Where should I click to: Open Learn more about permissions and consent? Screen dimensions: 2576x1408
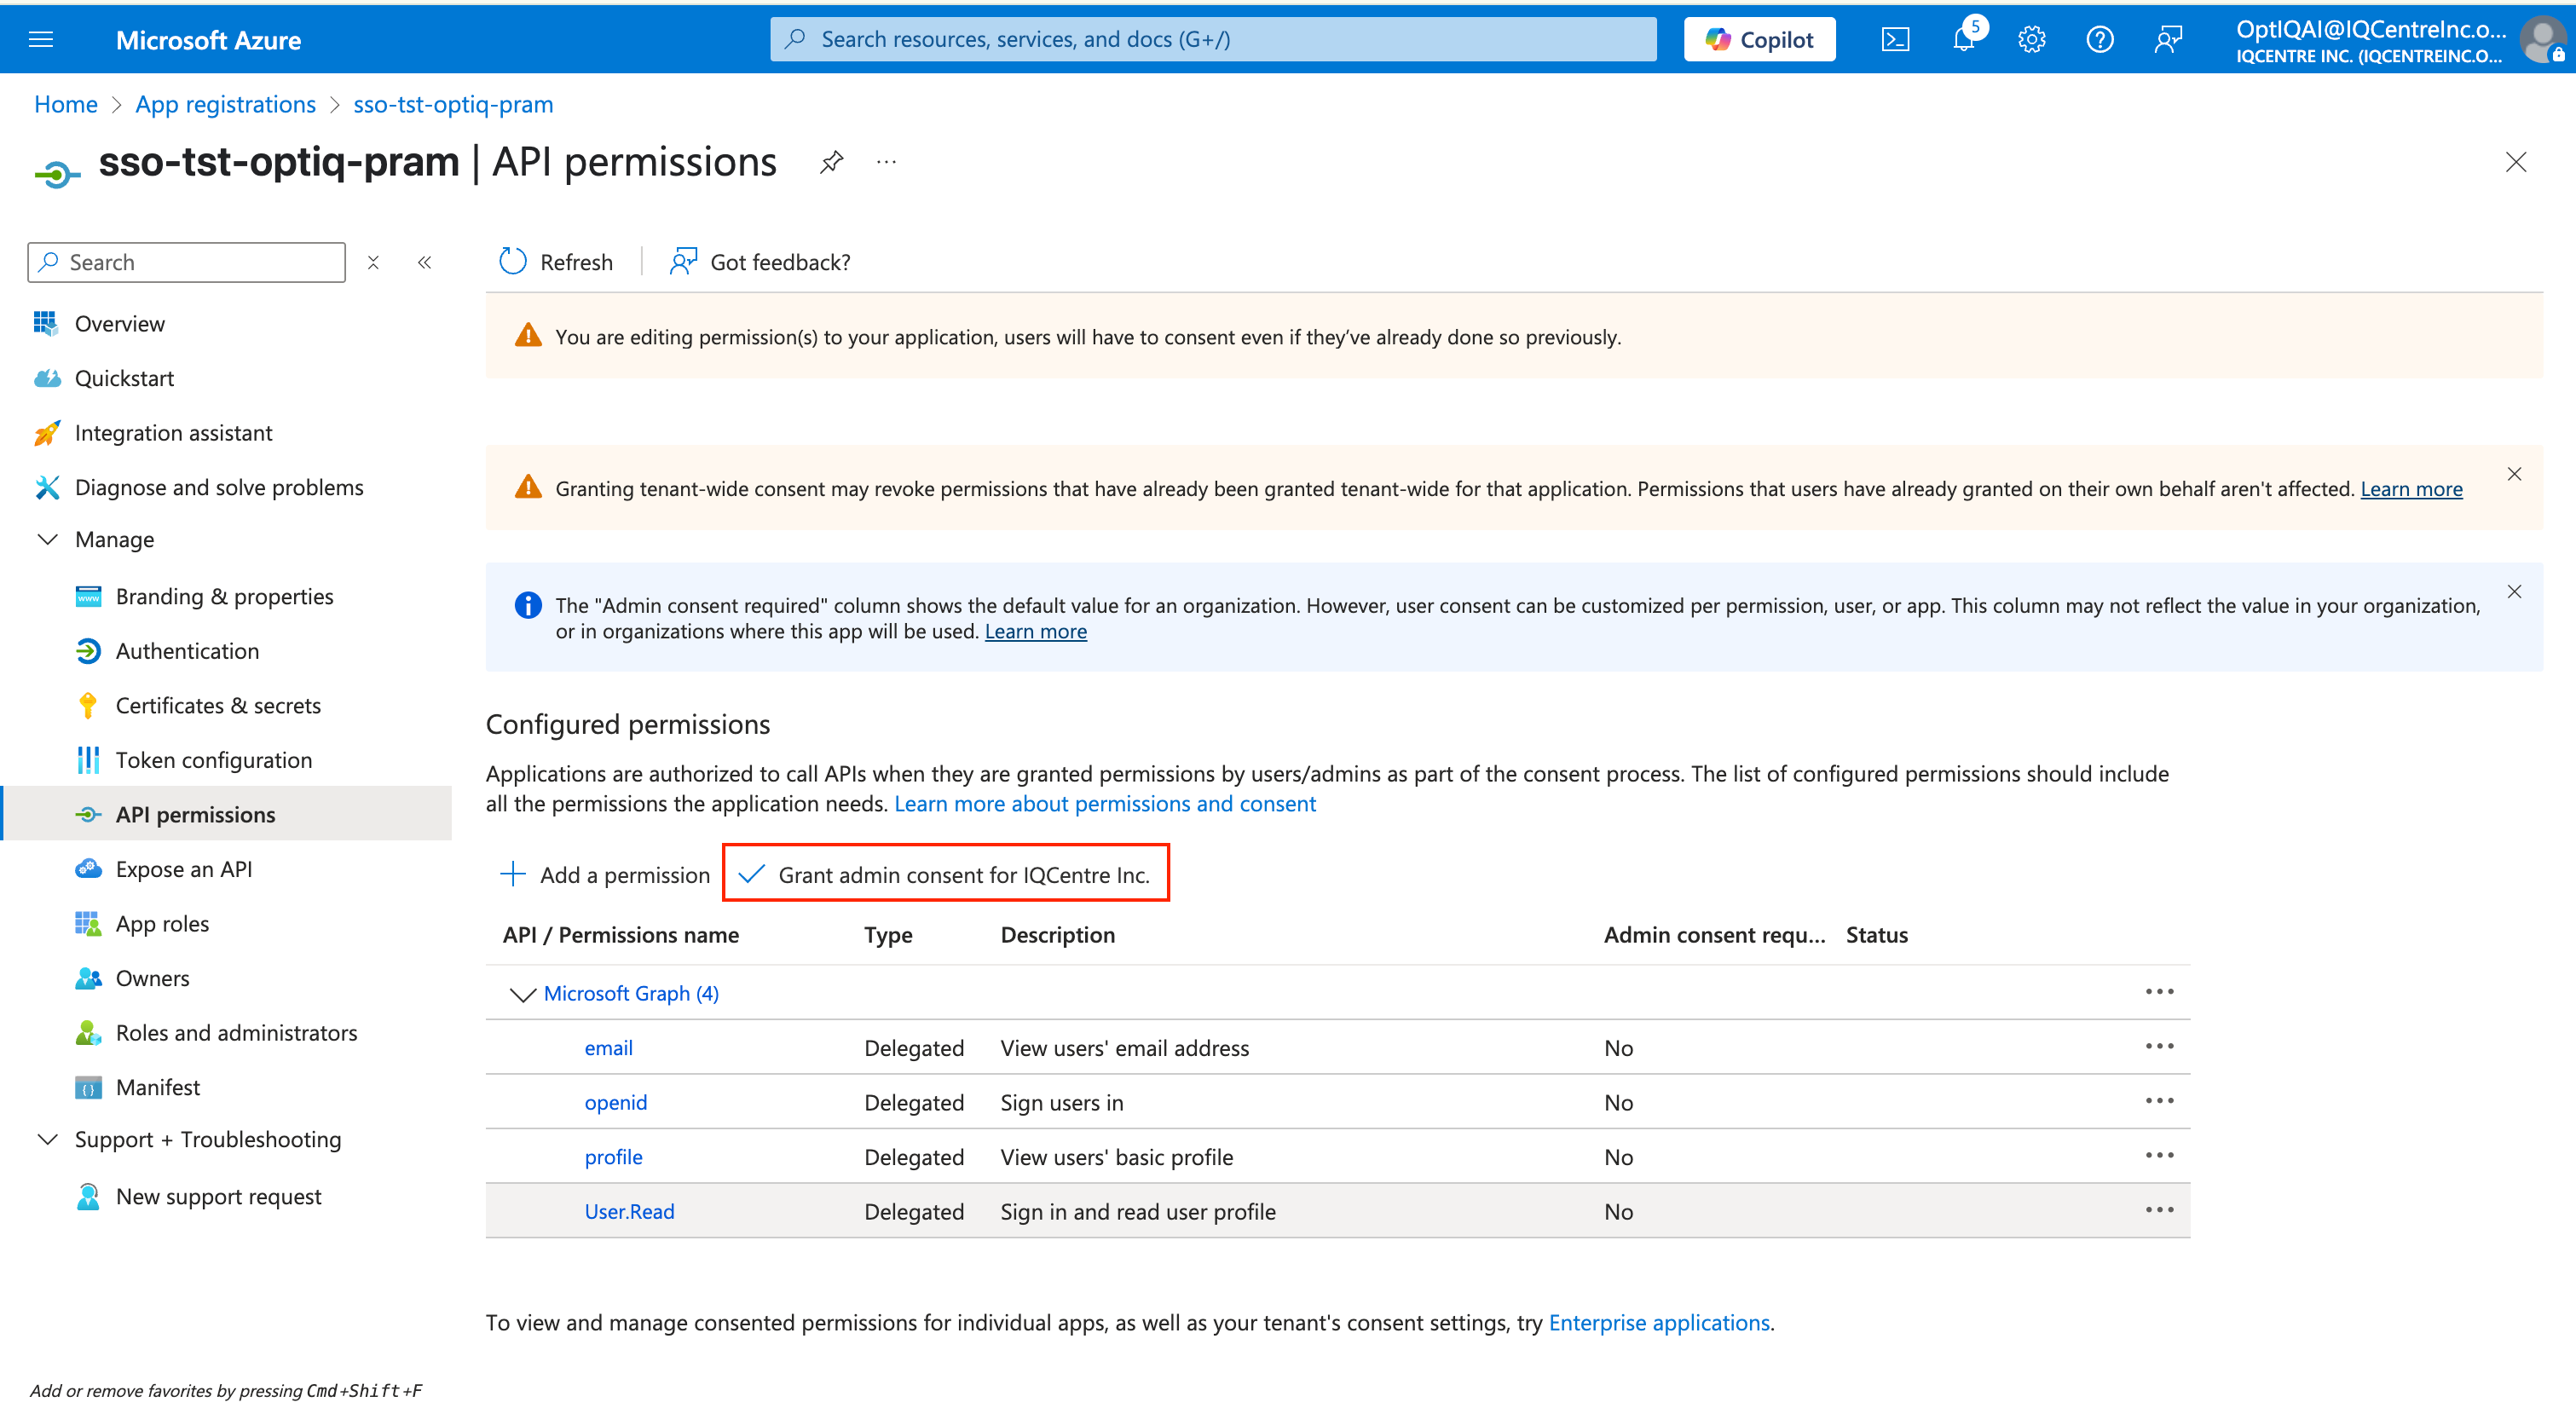1105,804
